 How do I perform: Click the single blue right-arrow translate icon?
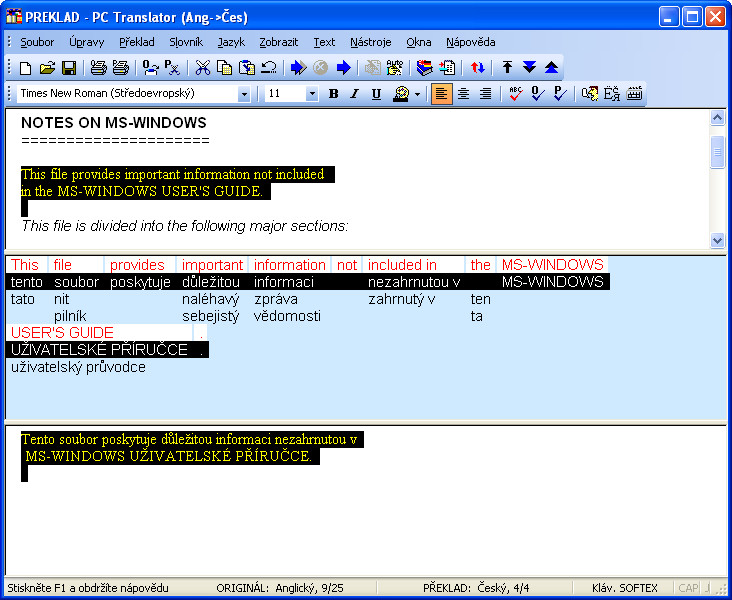tap(343, 68)
